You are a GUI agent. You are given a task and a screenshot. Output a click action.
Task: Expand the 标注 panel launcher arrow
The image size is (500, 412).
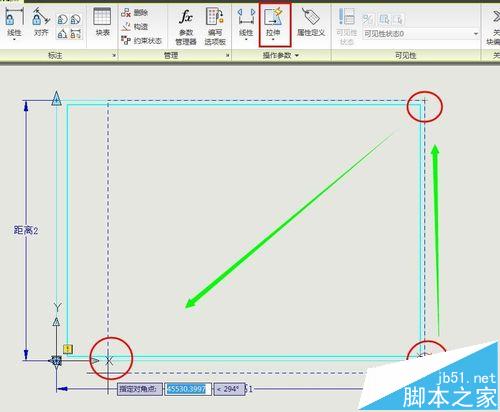point(114,55)
